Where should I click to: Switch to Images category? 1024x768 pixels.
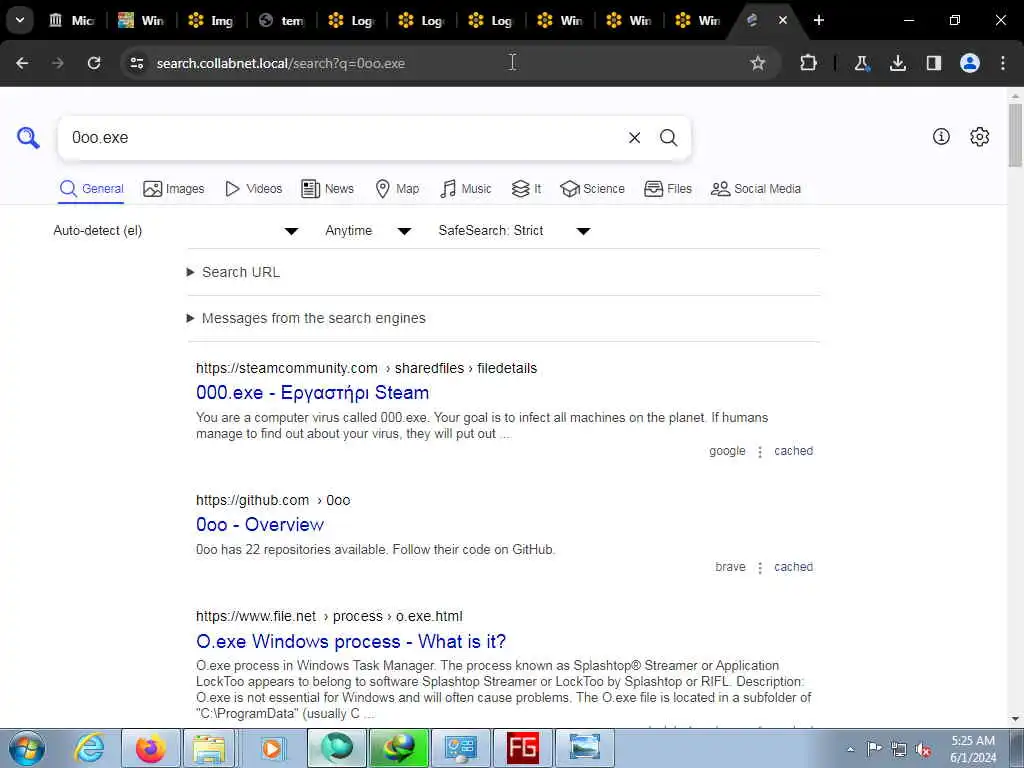tap(174, 189)
